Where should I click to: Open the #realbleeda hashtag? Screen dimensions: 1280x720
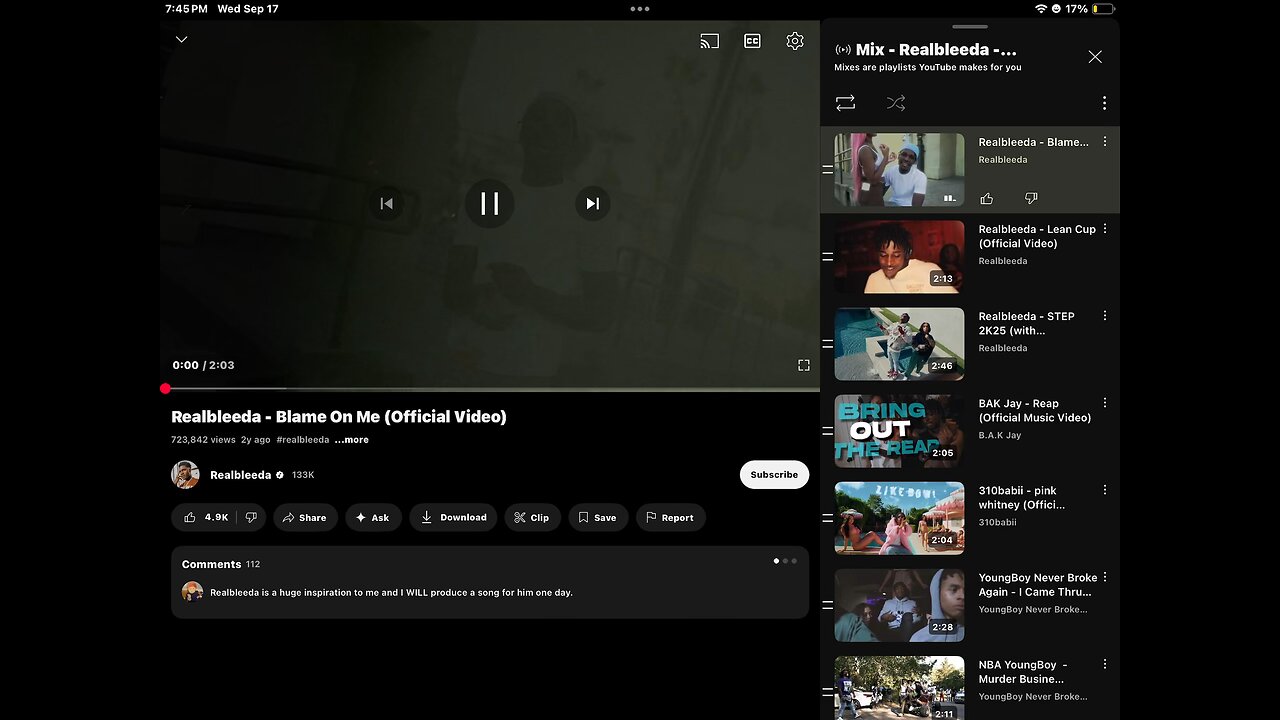coord(302,440)
